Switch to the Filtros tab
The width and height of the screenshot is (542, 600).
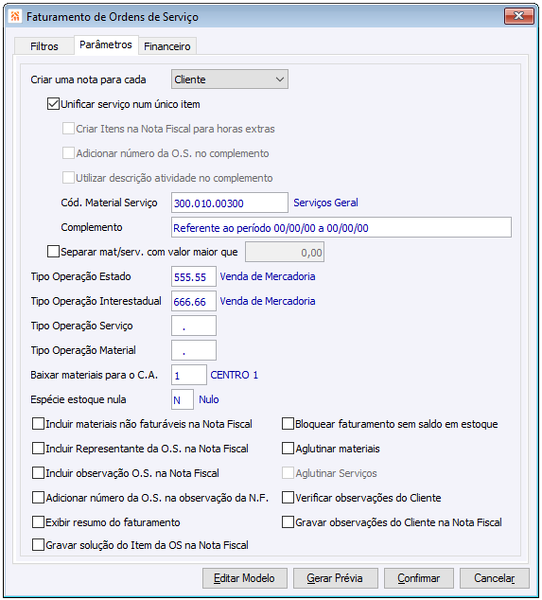(44, 46)
